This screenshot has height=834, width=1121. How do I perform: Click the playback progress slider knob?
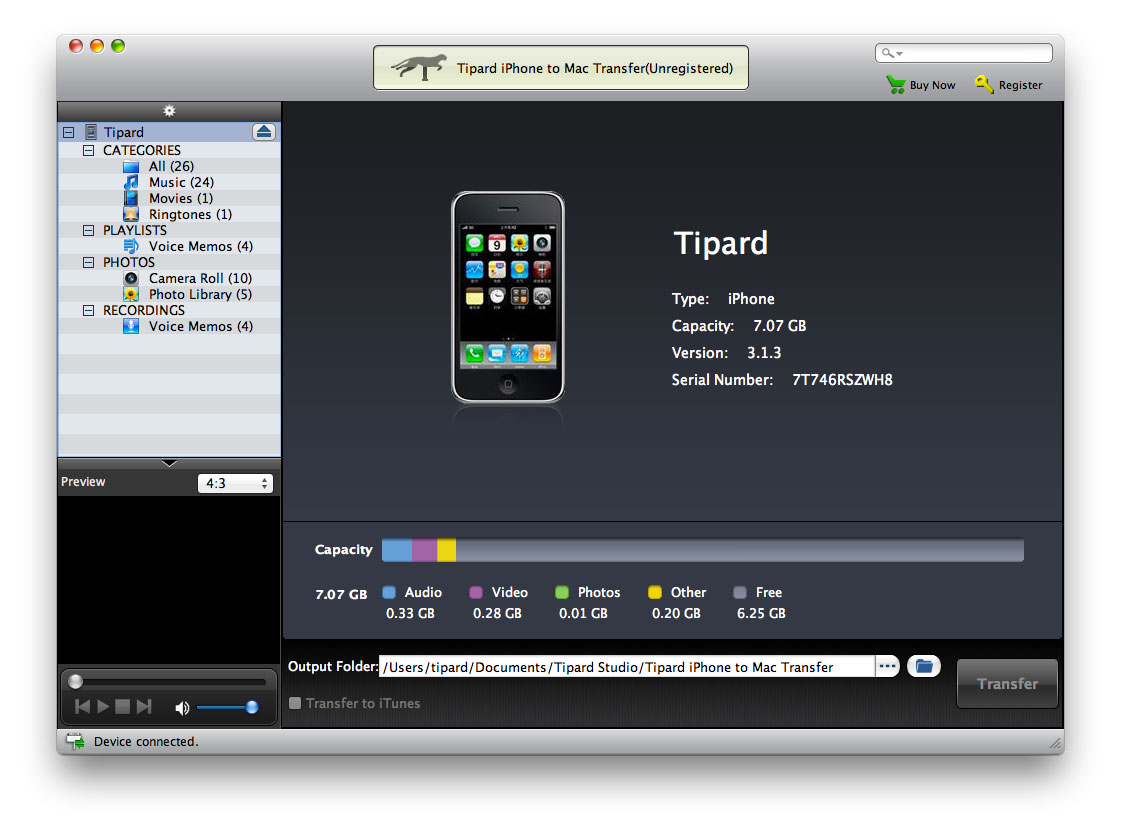click(75, 681)
